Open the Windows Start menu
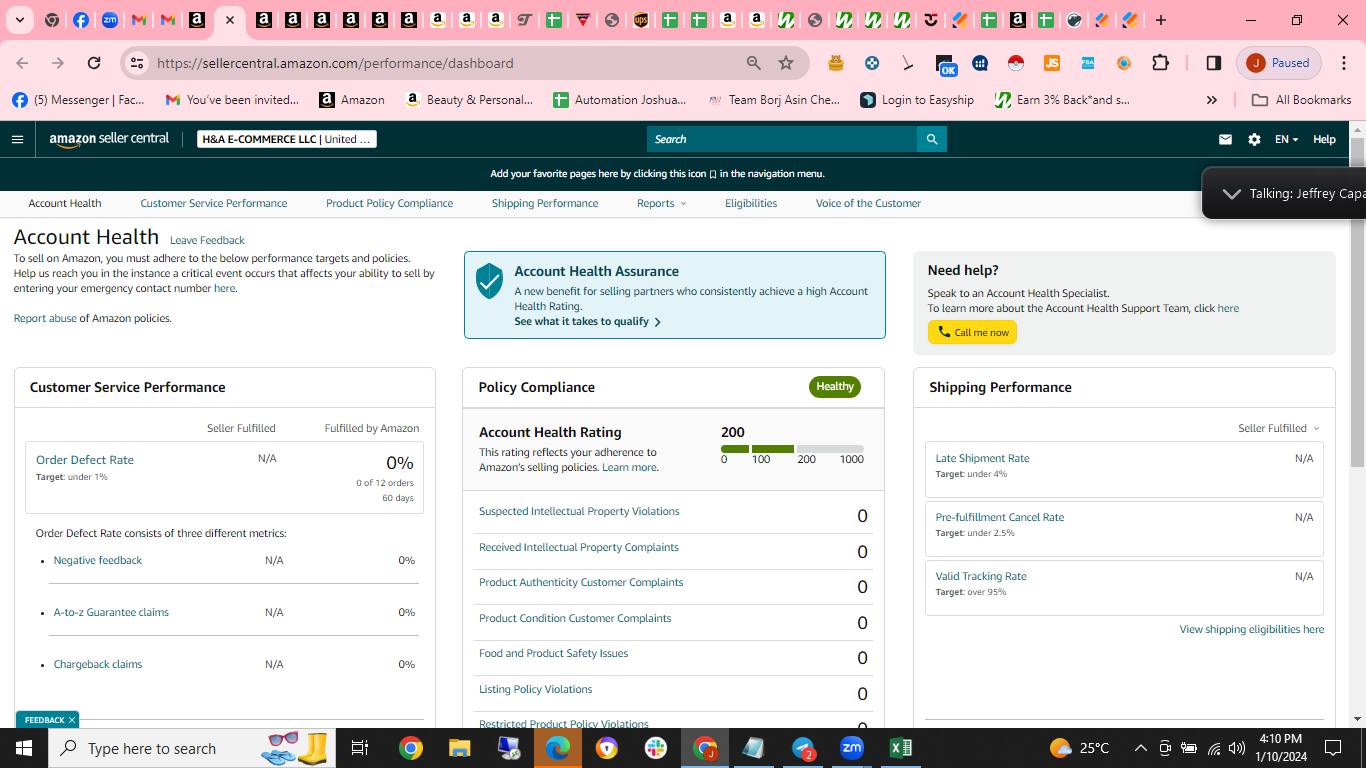This screenshot has height=768, width=1366. [x=24, y=748]
